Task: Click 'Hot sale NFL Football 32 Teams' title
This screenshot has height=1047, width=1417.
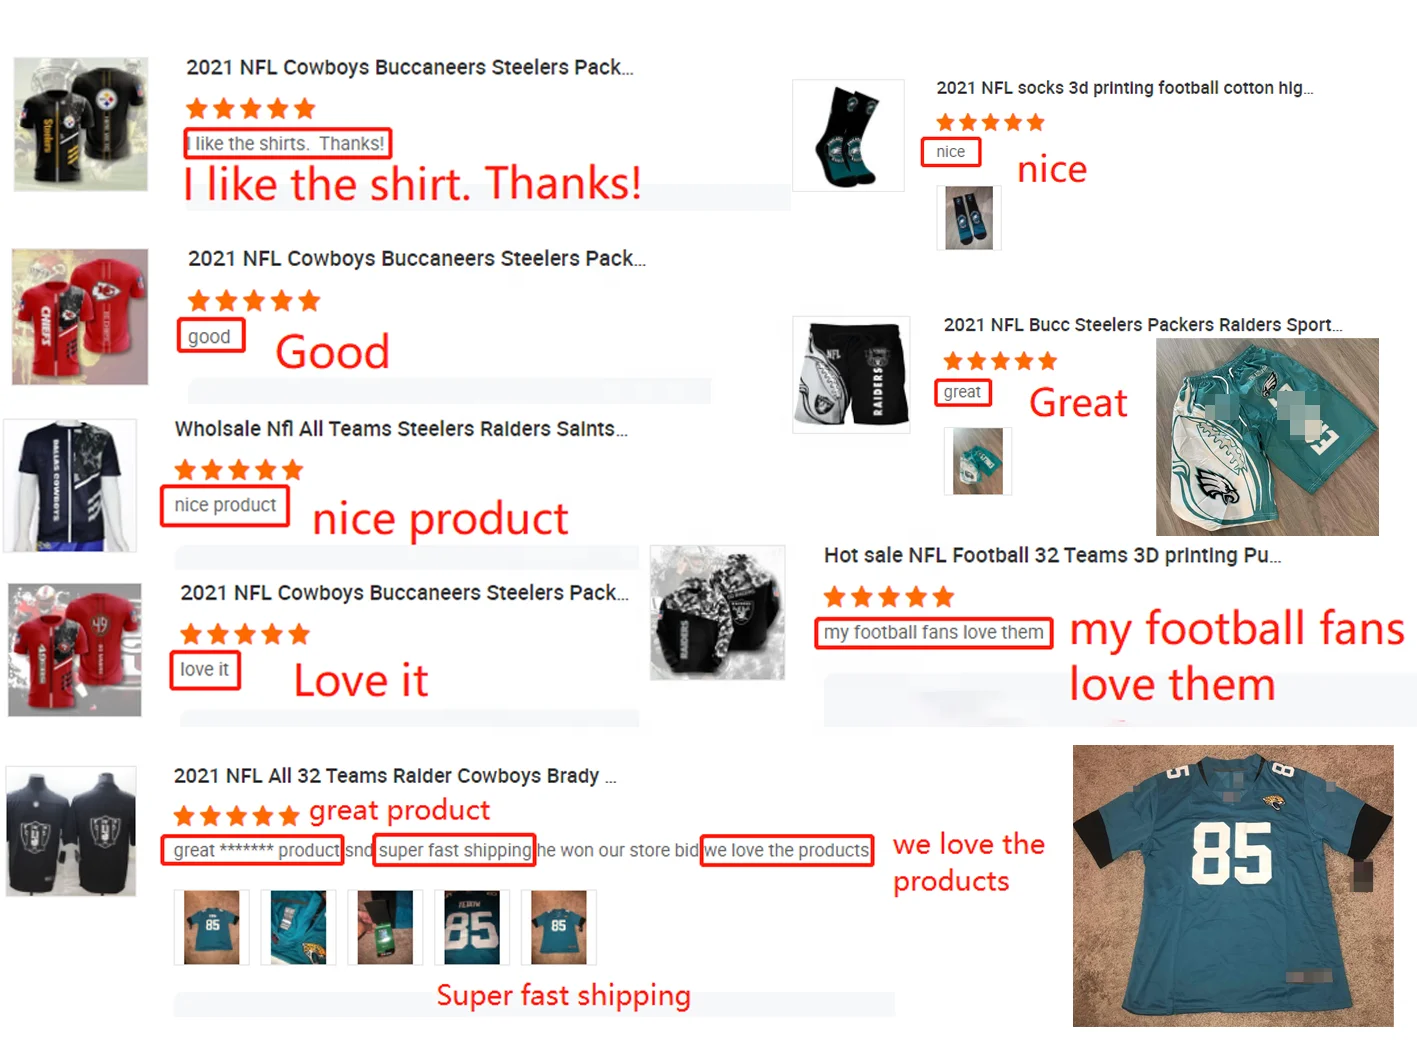Action: click(1052, 555)
